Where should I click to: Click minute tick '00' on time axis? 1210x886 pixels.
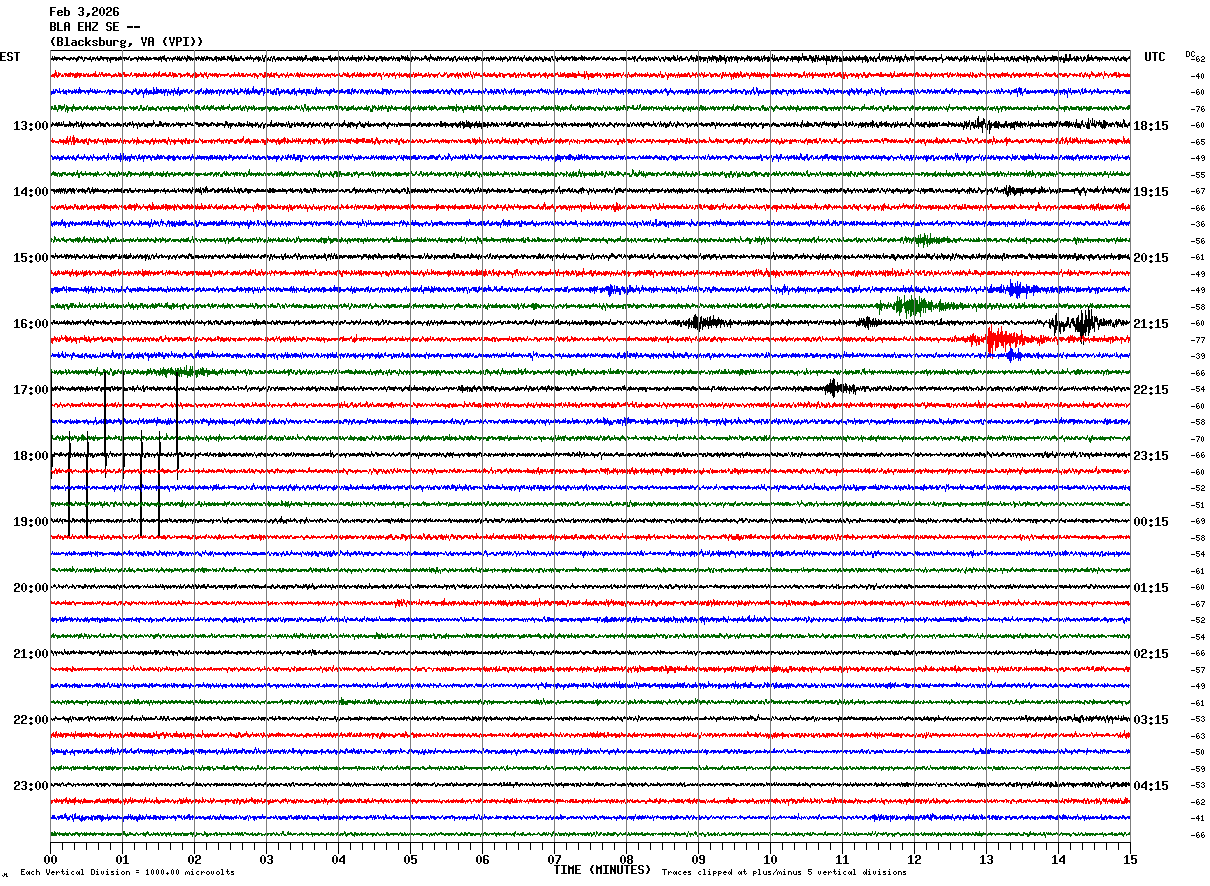tap(50, 859)
